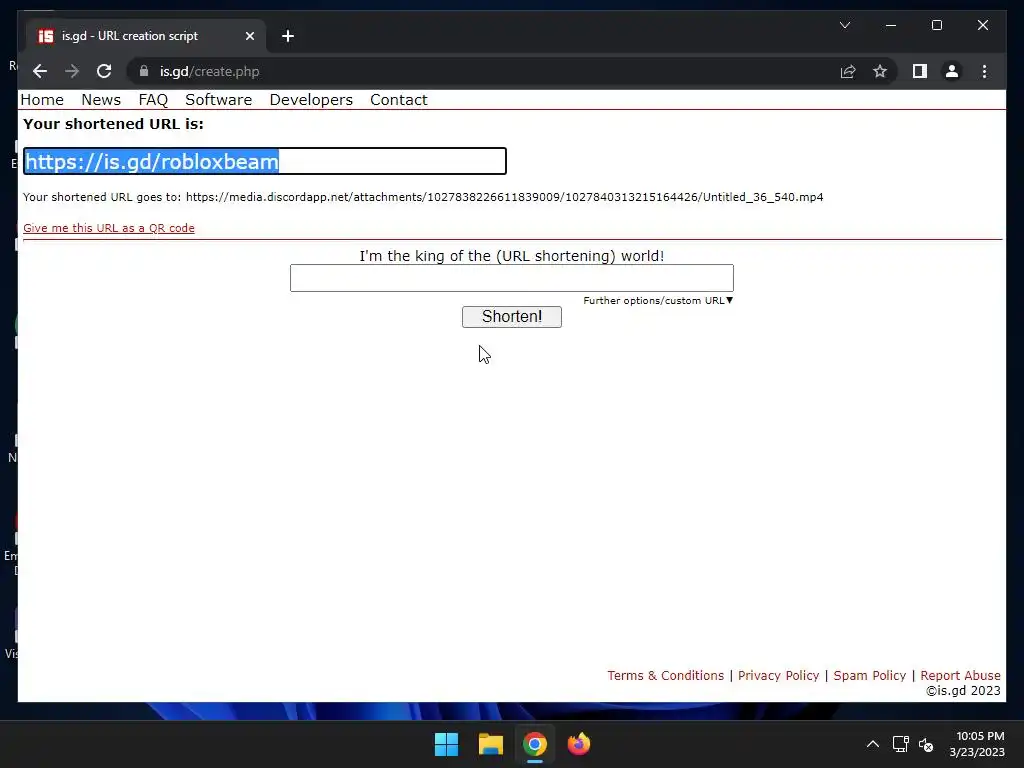
Task: Click the Chrome taskbar icon
Action: (x=534, y=744)
